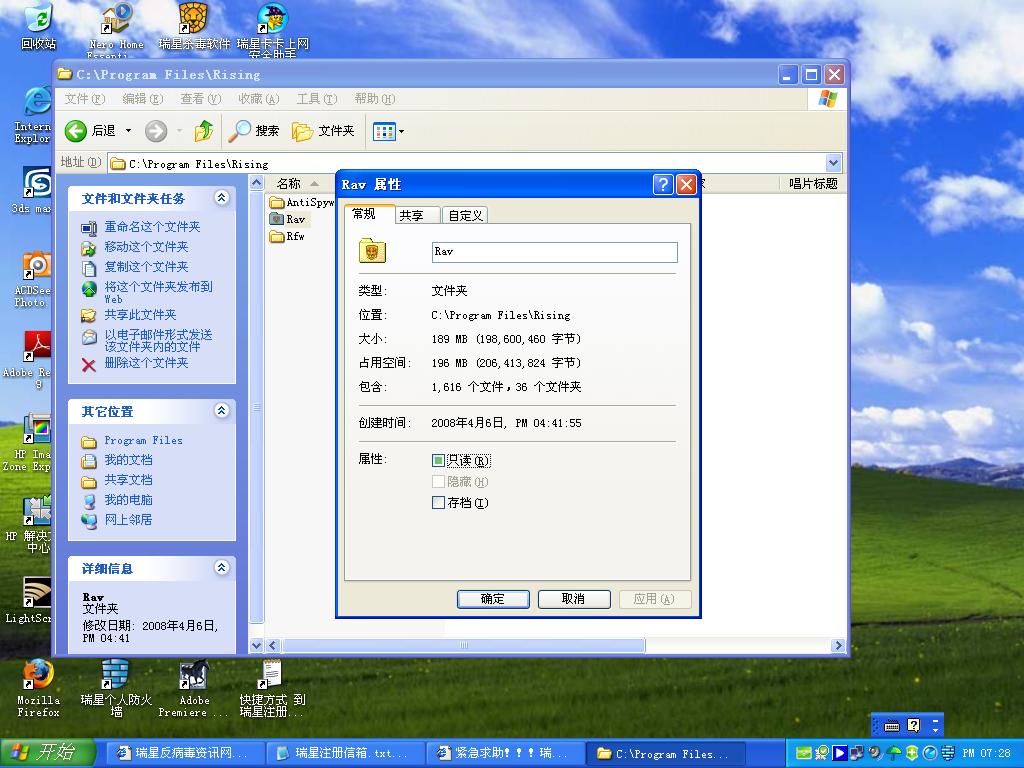Viewport: 1024px width, 768px height.
Task: Collapse the Other Places panel
Action: pos(221,410)
